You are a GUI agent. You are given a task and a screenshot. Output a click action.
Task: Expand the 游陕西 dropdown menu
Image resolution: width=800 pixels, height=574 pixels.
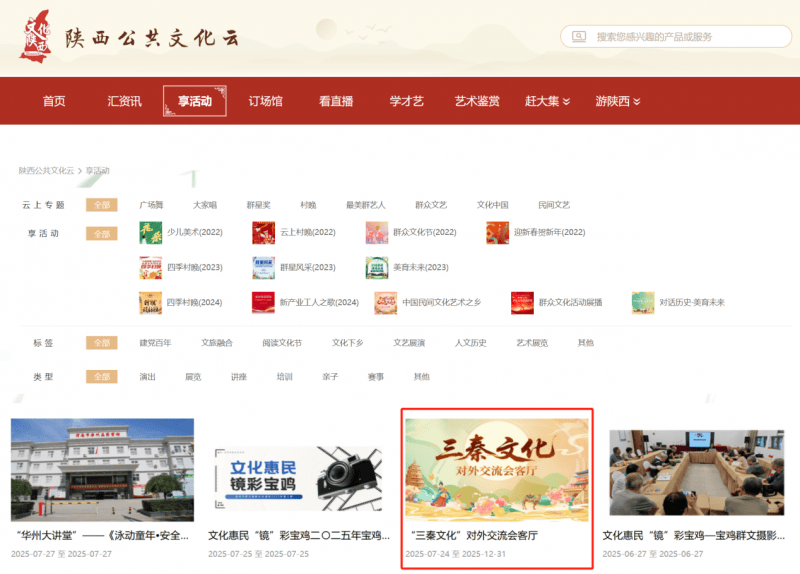click(617, 101)
